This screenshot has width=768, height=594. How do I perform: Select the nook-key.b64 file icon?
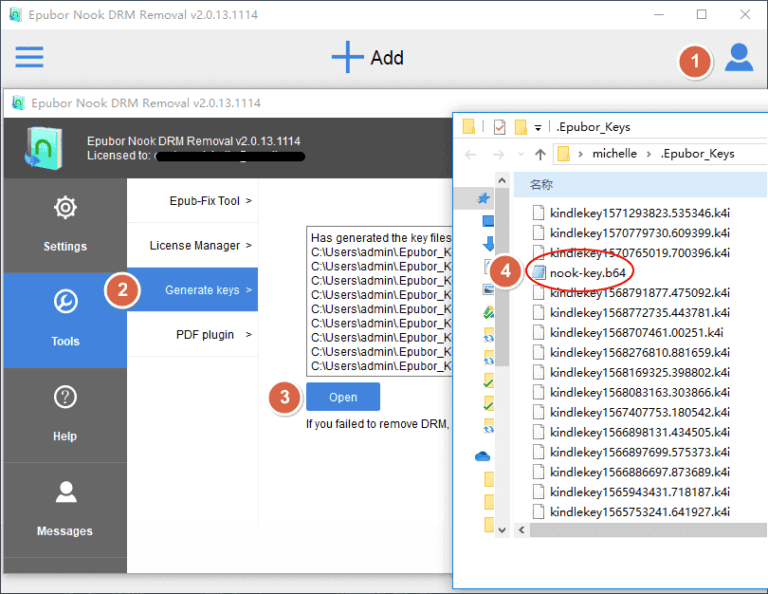coord(539,272)
